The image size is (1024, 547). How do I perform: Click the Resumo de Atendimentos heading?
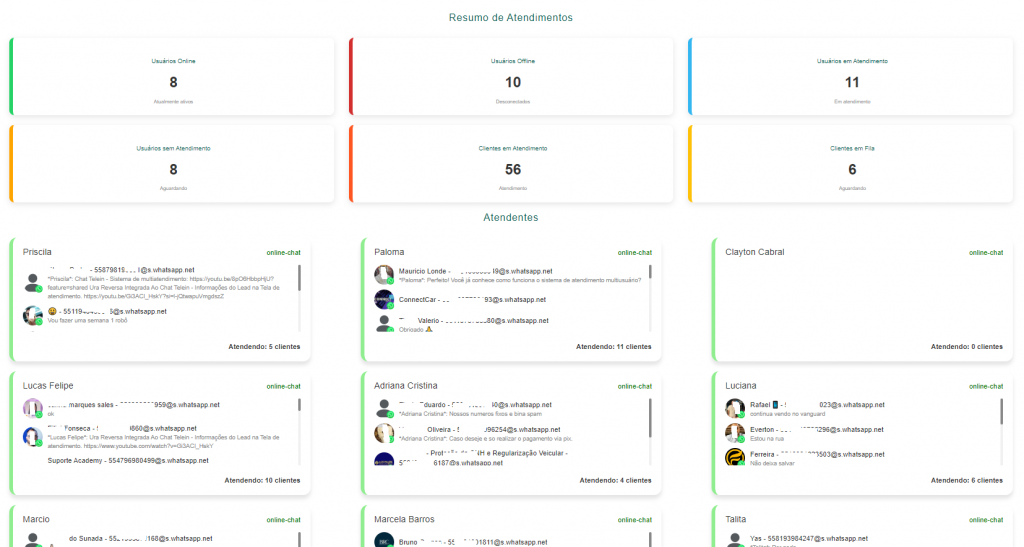coord(511,18)
